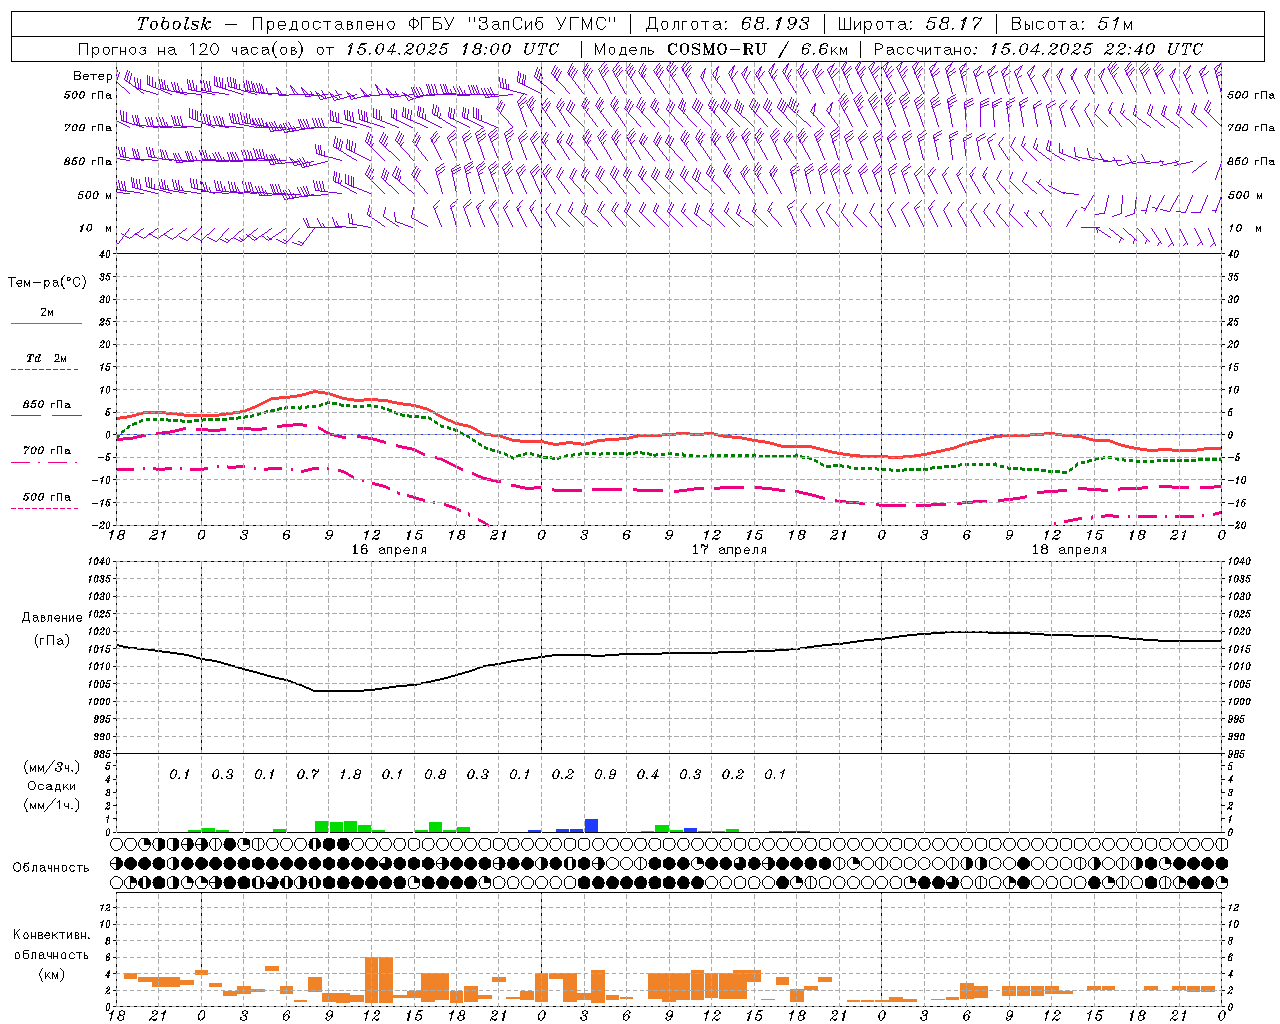Screen dimensions: 1280x1024
Task: Click the Давление pressure panel label
Action: 52,618
